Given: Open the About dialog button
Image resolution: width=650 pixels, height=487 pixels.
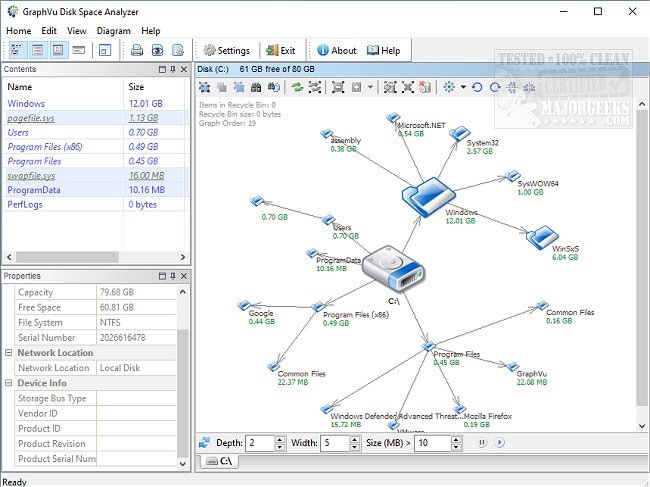Looking at the screenshot, I should (337, 51).
